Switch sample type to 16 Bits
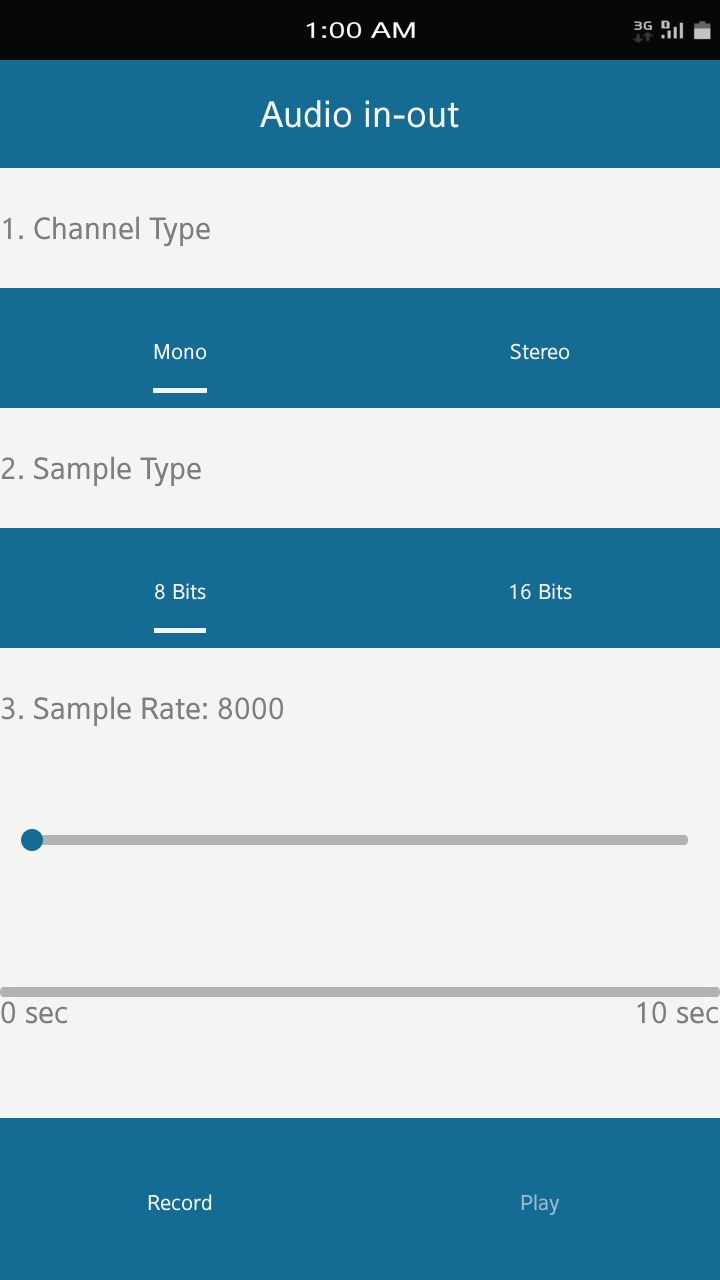Viewport: 720px width, 1280px height. [x=540, y=592]
